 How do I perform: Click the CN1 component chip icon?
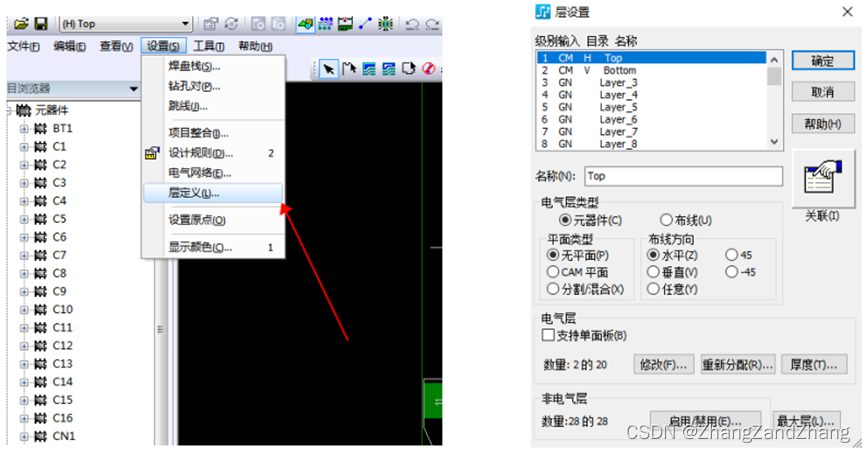pos(40,437)
